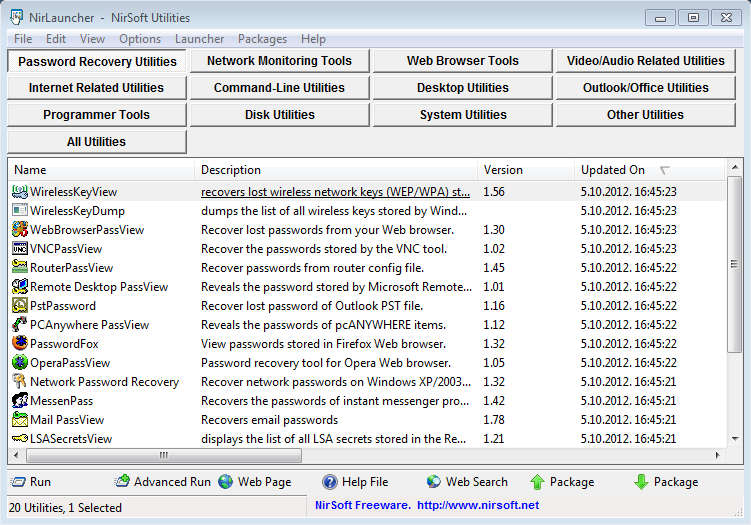Open the Launcher menu
The width and height of the screenshot is (751, 525).
[199, 39]
